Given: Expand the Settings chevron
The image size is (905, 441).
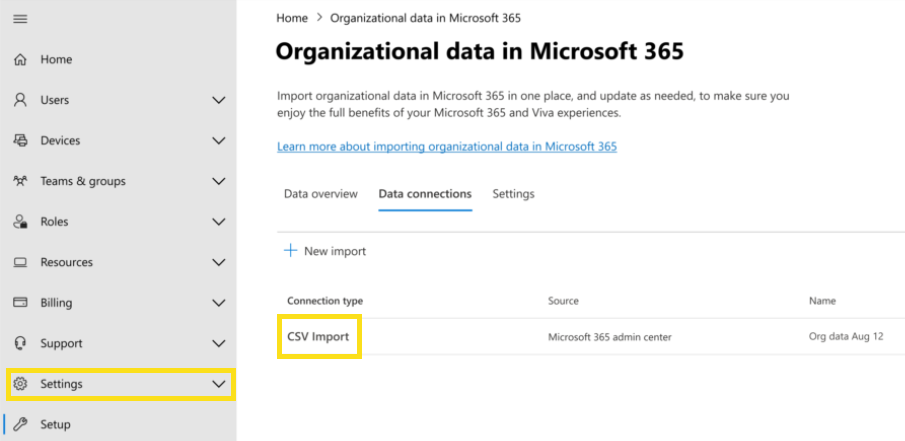Looking at the screenshot, I should (x=219, y=384).
